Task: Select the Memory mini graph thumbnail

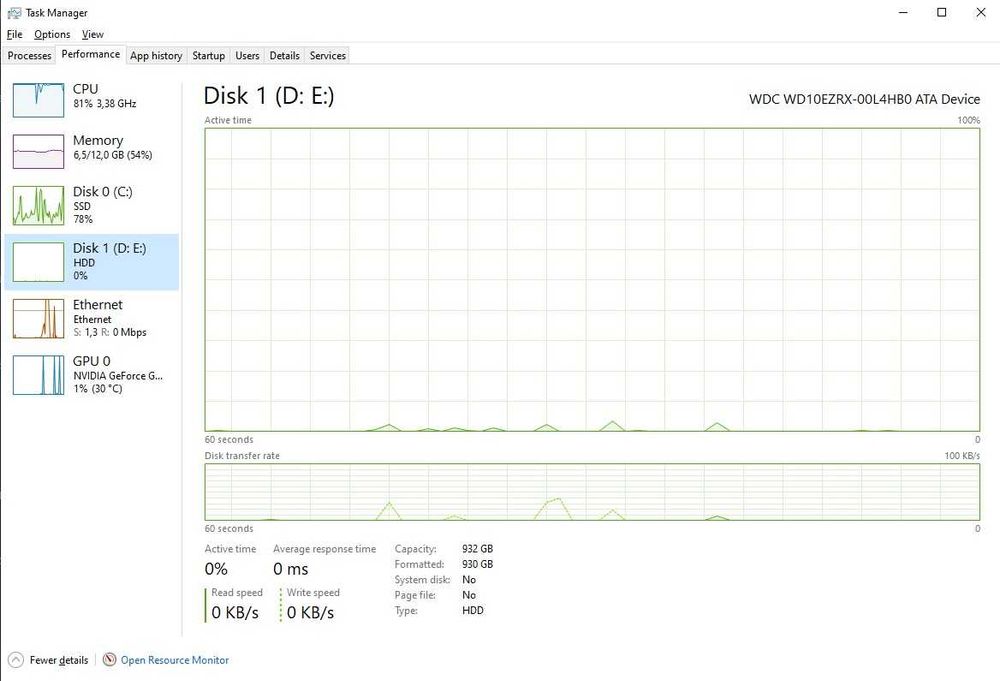Action: pos(38,151)
